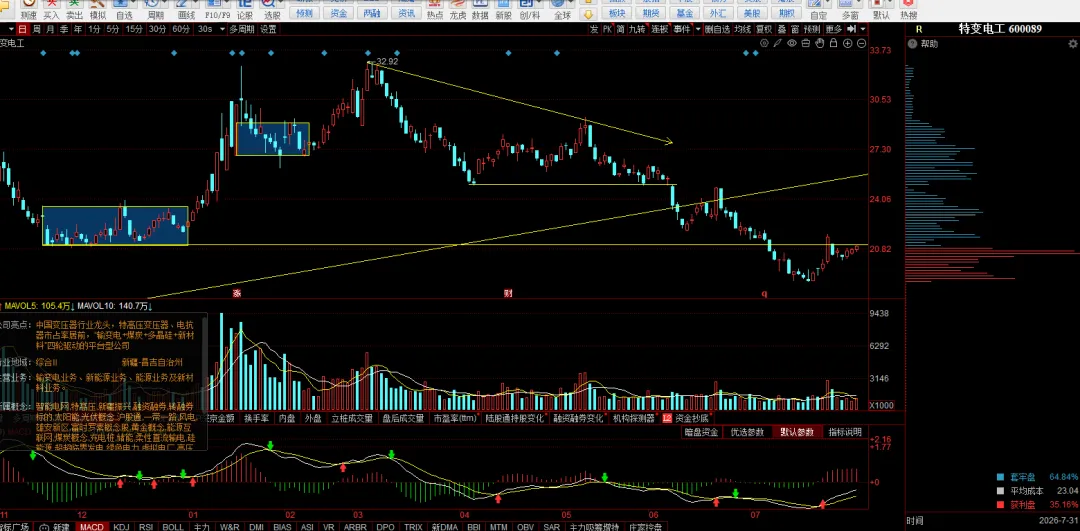Open the 龙虎 ranking icon
This screenshot has height=531, width=1080.
pos(457,9)
